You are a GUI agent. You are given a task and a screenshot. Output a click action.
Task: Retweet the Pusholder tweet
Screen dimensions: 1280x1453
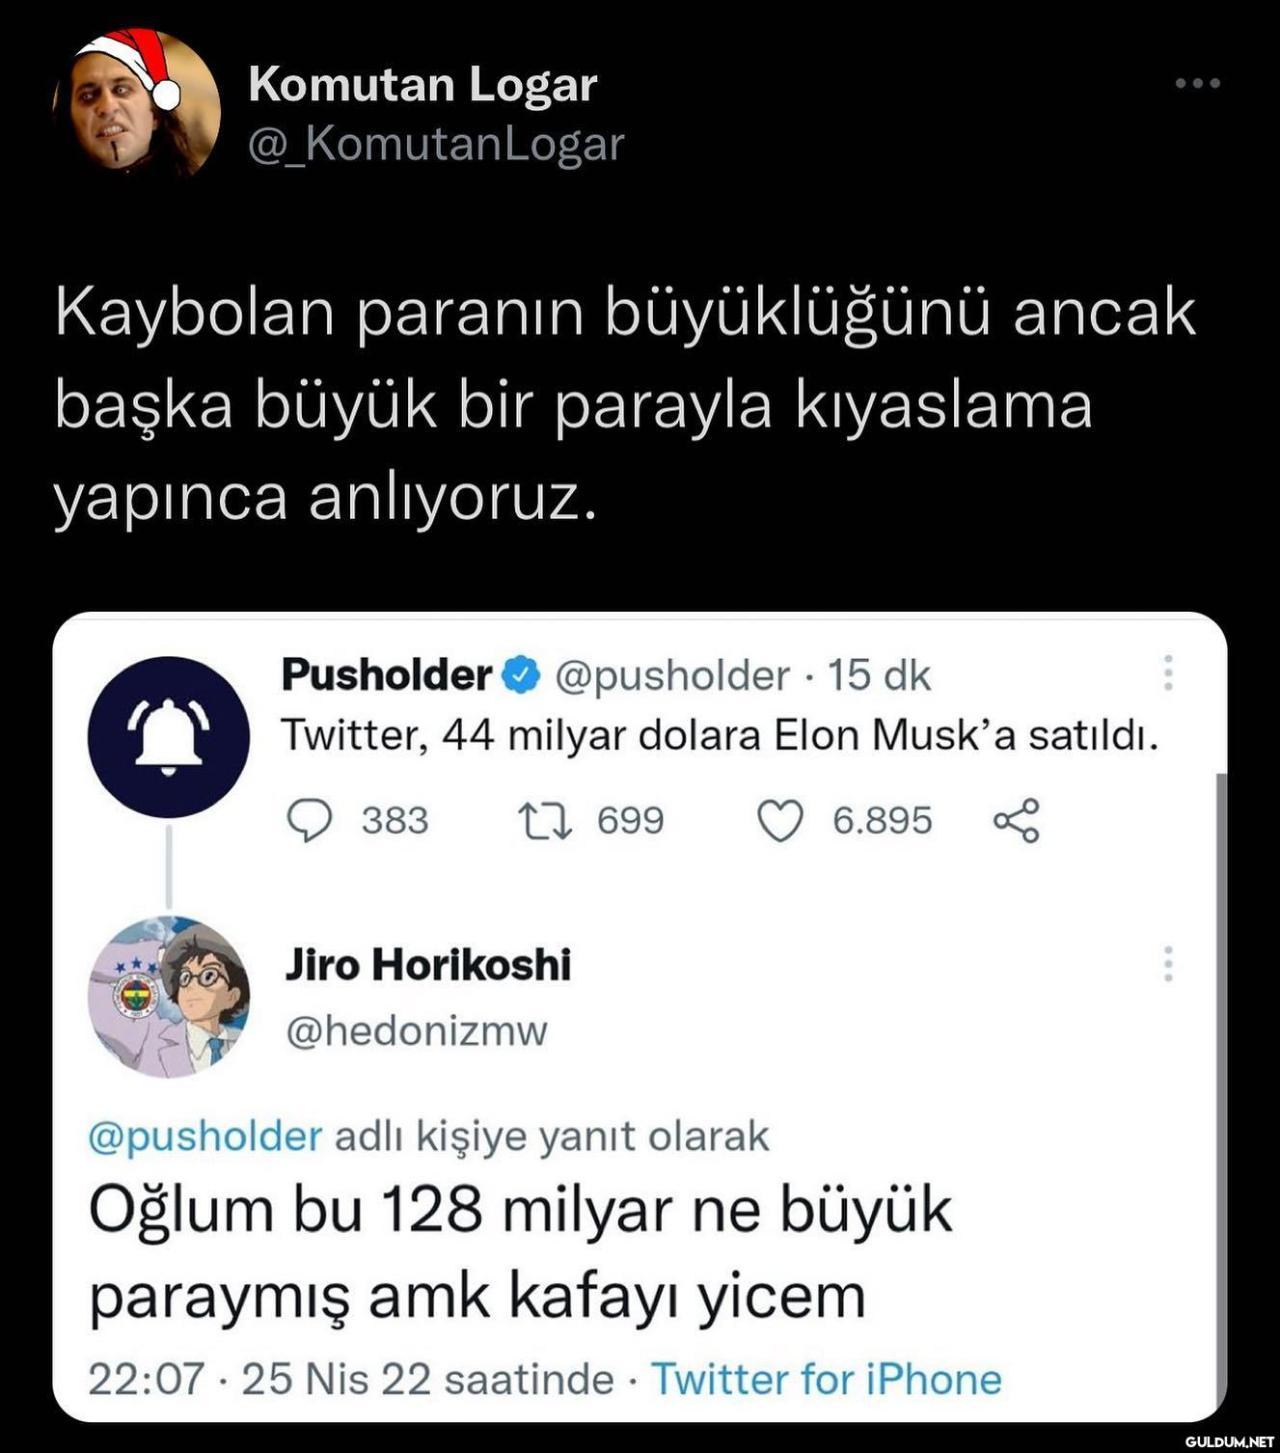click(x=545, y=821)
